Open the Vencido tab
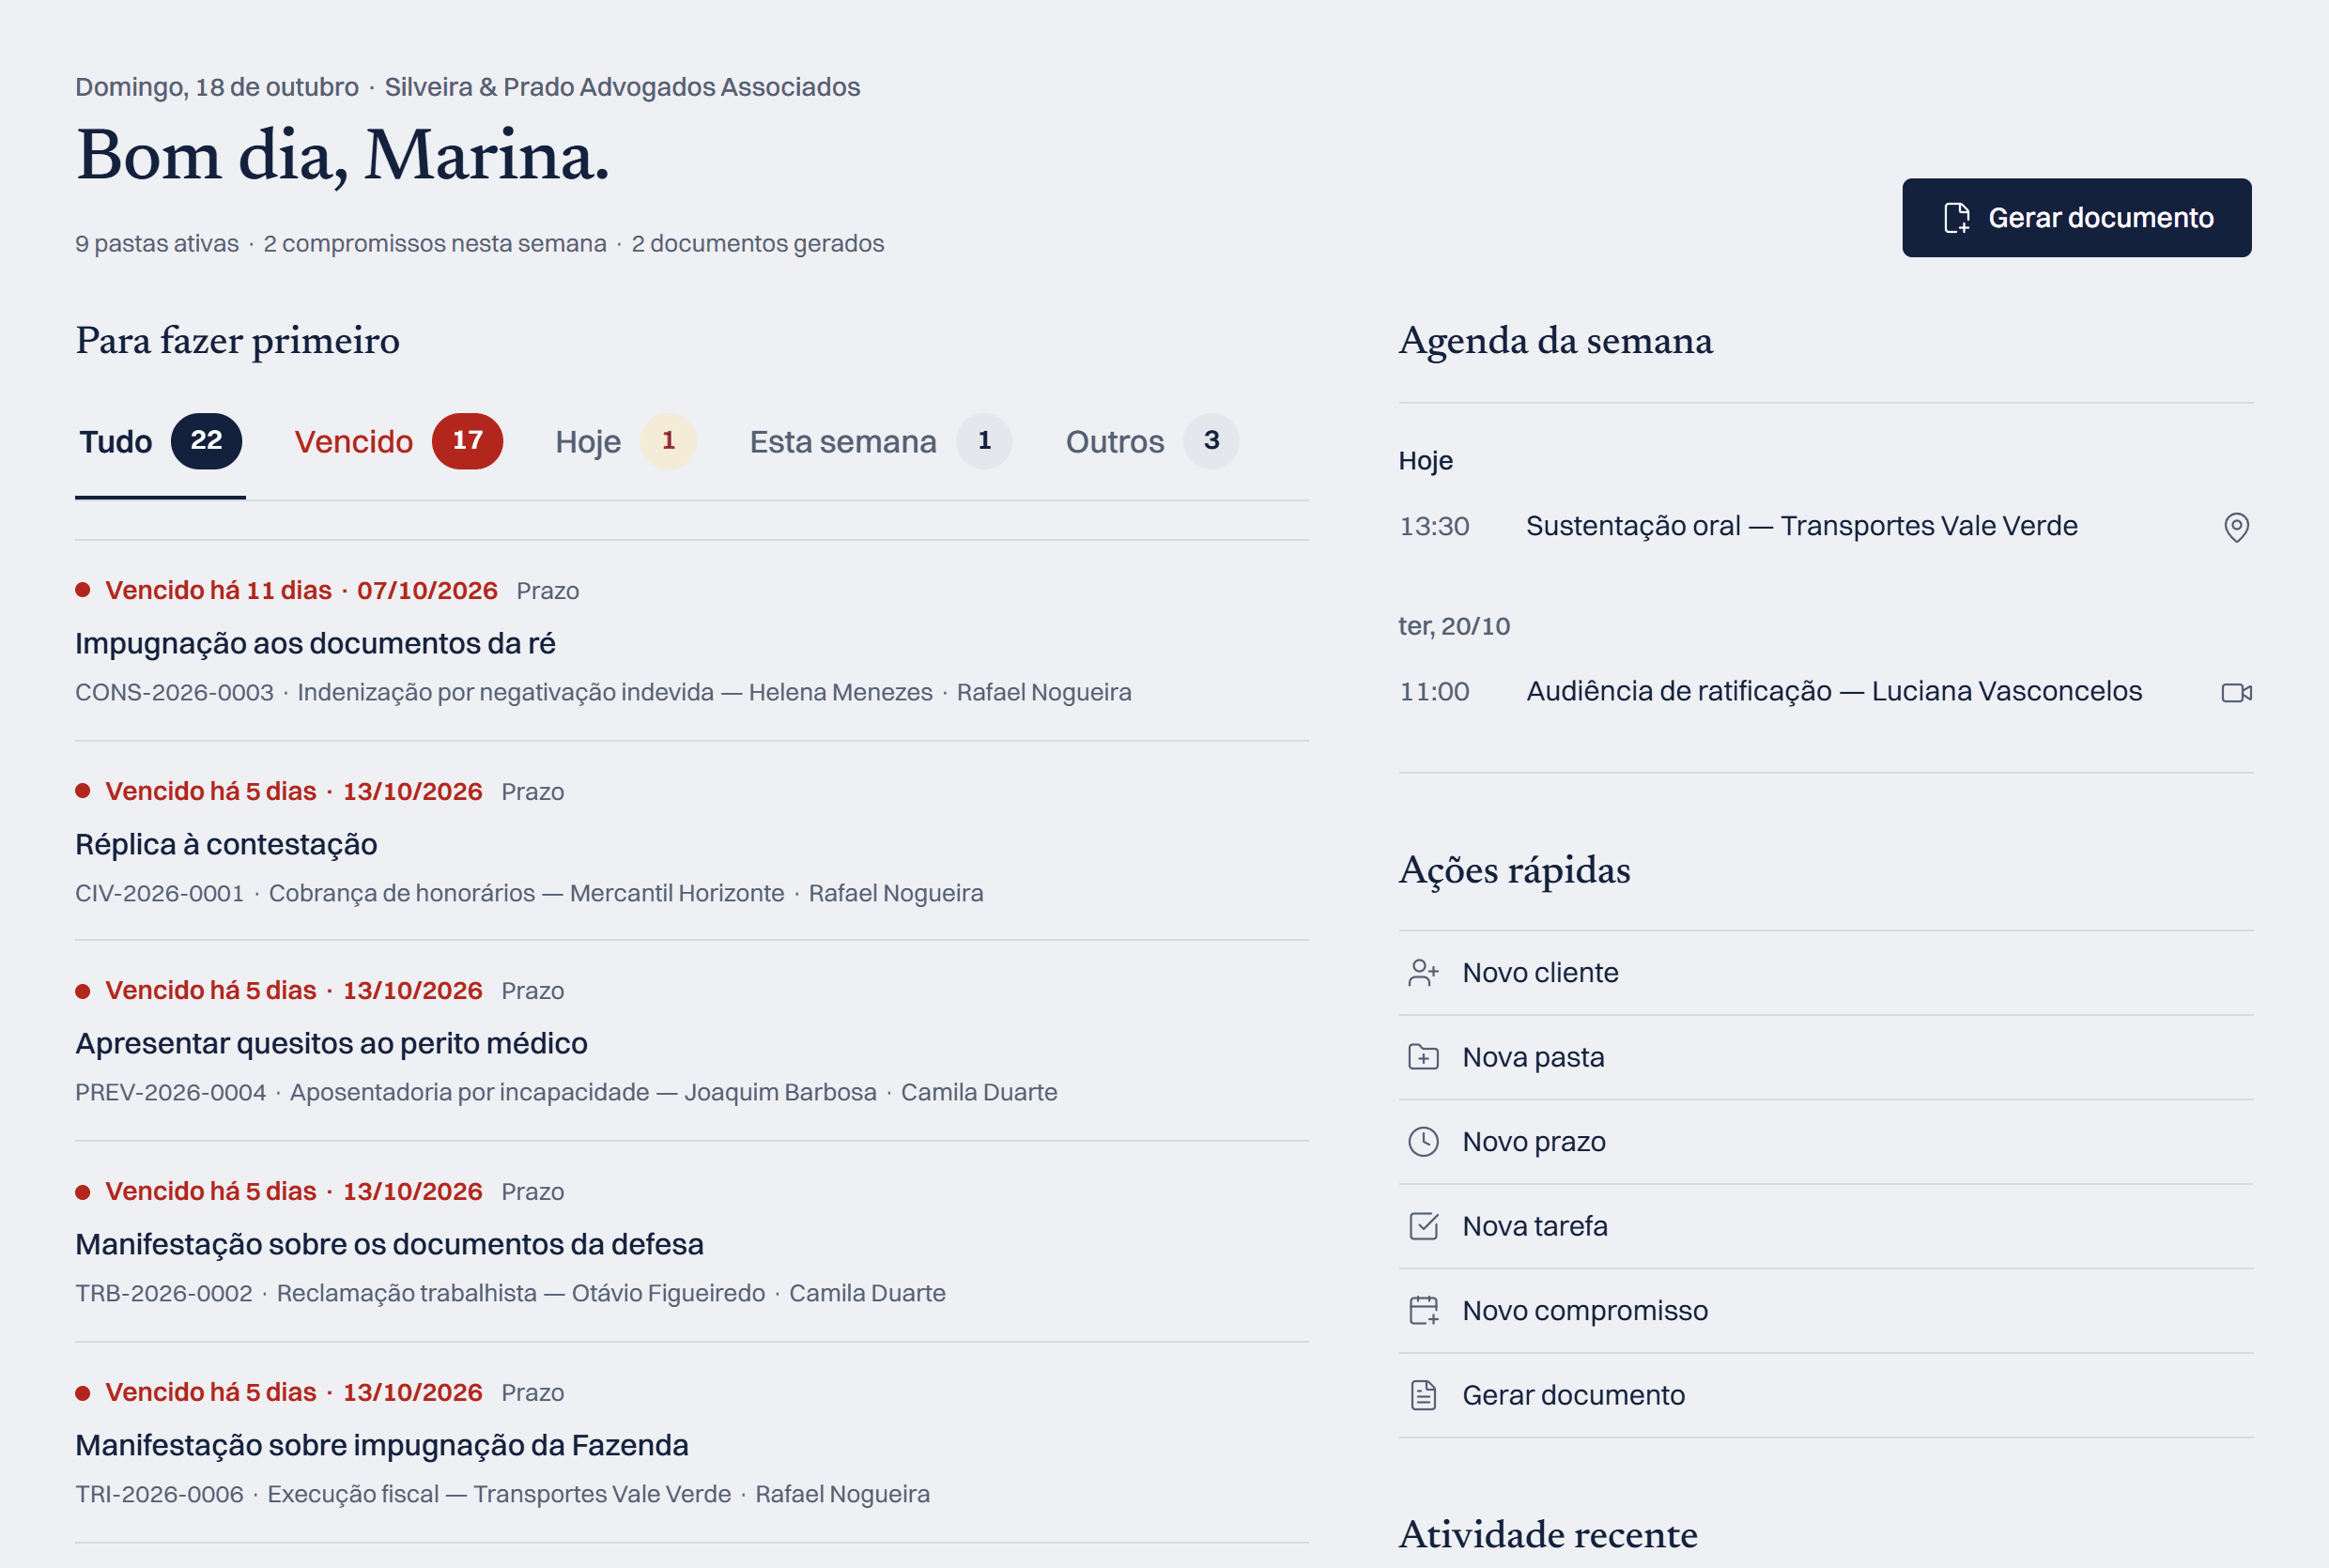The image size is (2329, 1568). click(398, 442)
